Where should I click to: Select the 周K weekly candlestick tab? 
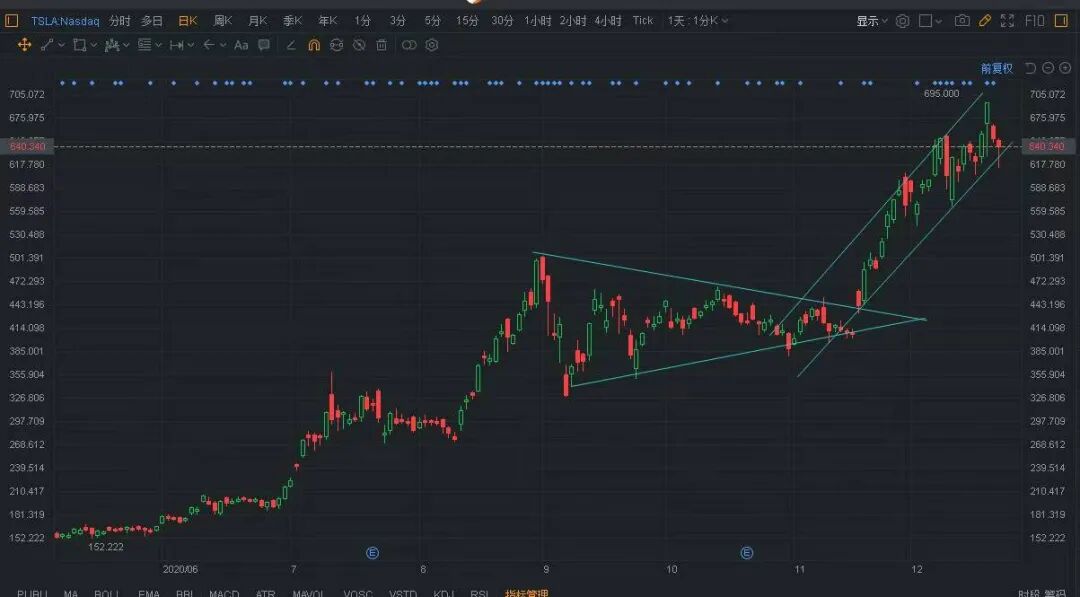(222, 21)
